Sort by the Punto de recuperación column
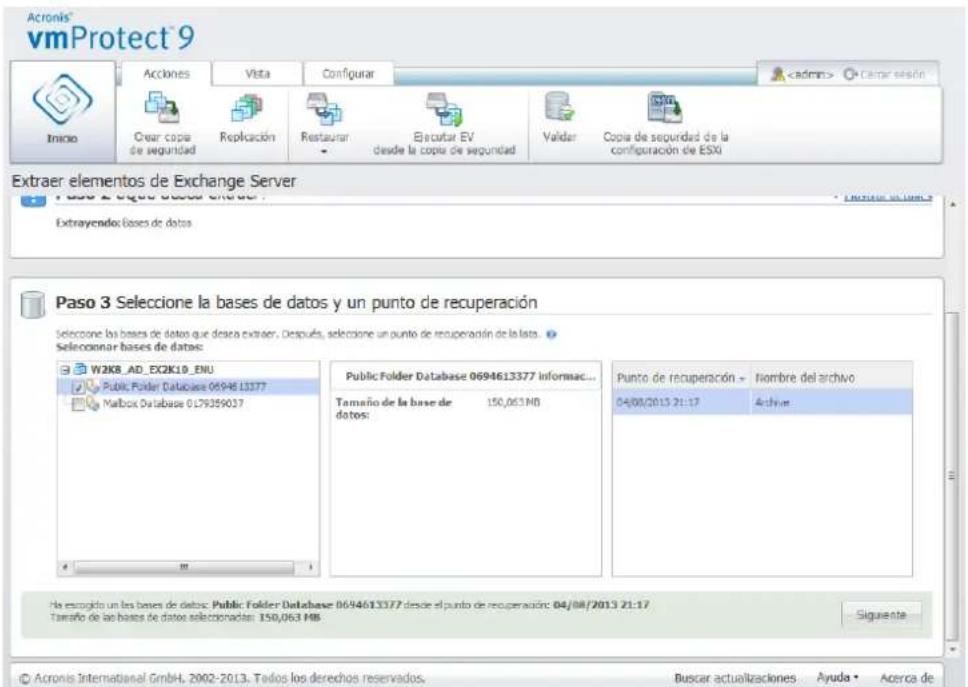Image resolution: width=968 pixels, height=687 pixels. pos(680,378)
